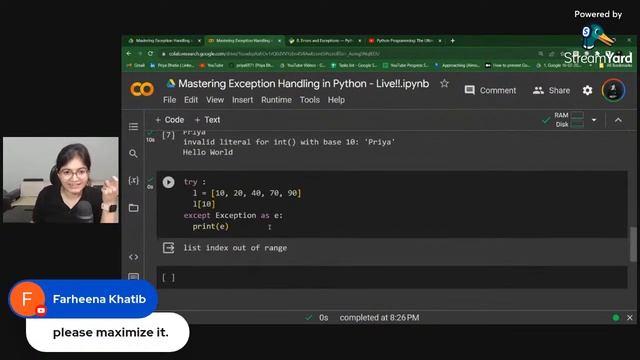Open the Insert menu
Screen dimensions: 640x360
coord(242,100)
